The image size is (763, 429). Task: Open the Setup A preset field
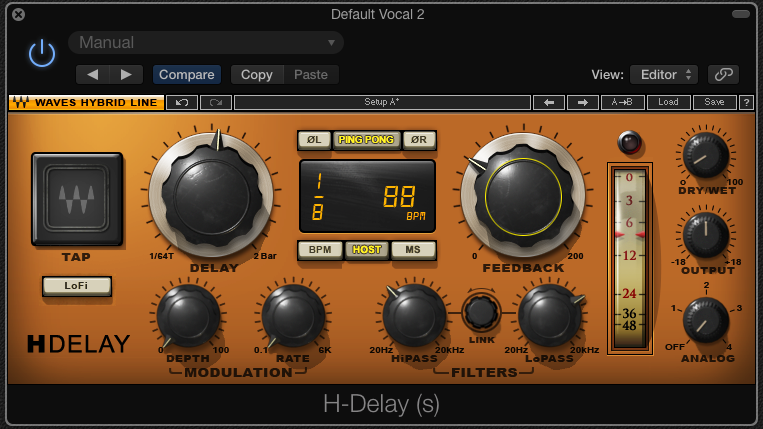coord(382,102)
